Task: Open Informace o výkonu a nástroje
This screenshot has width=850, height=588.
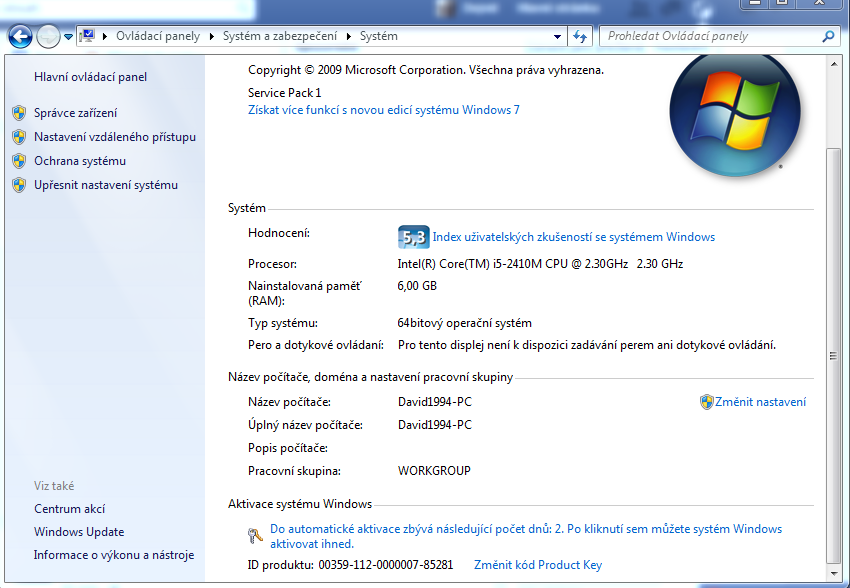Action: pyautogui.click(x=114, y=555)
